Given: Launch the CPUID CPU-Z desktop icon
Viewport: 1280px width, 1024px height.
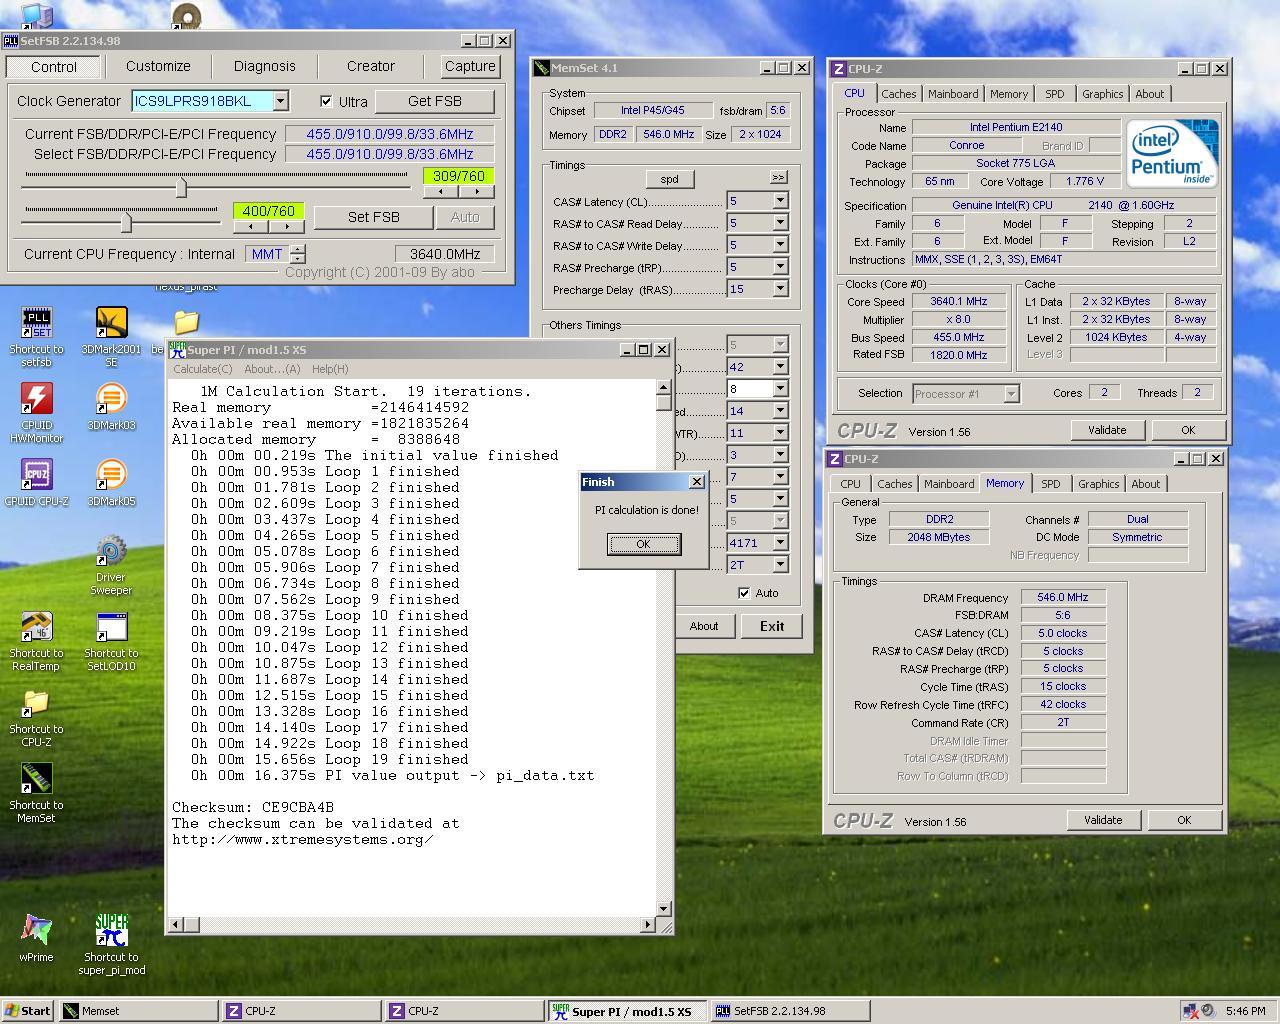Looking at the screenshot, I should (36, 482).
